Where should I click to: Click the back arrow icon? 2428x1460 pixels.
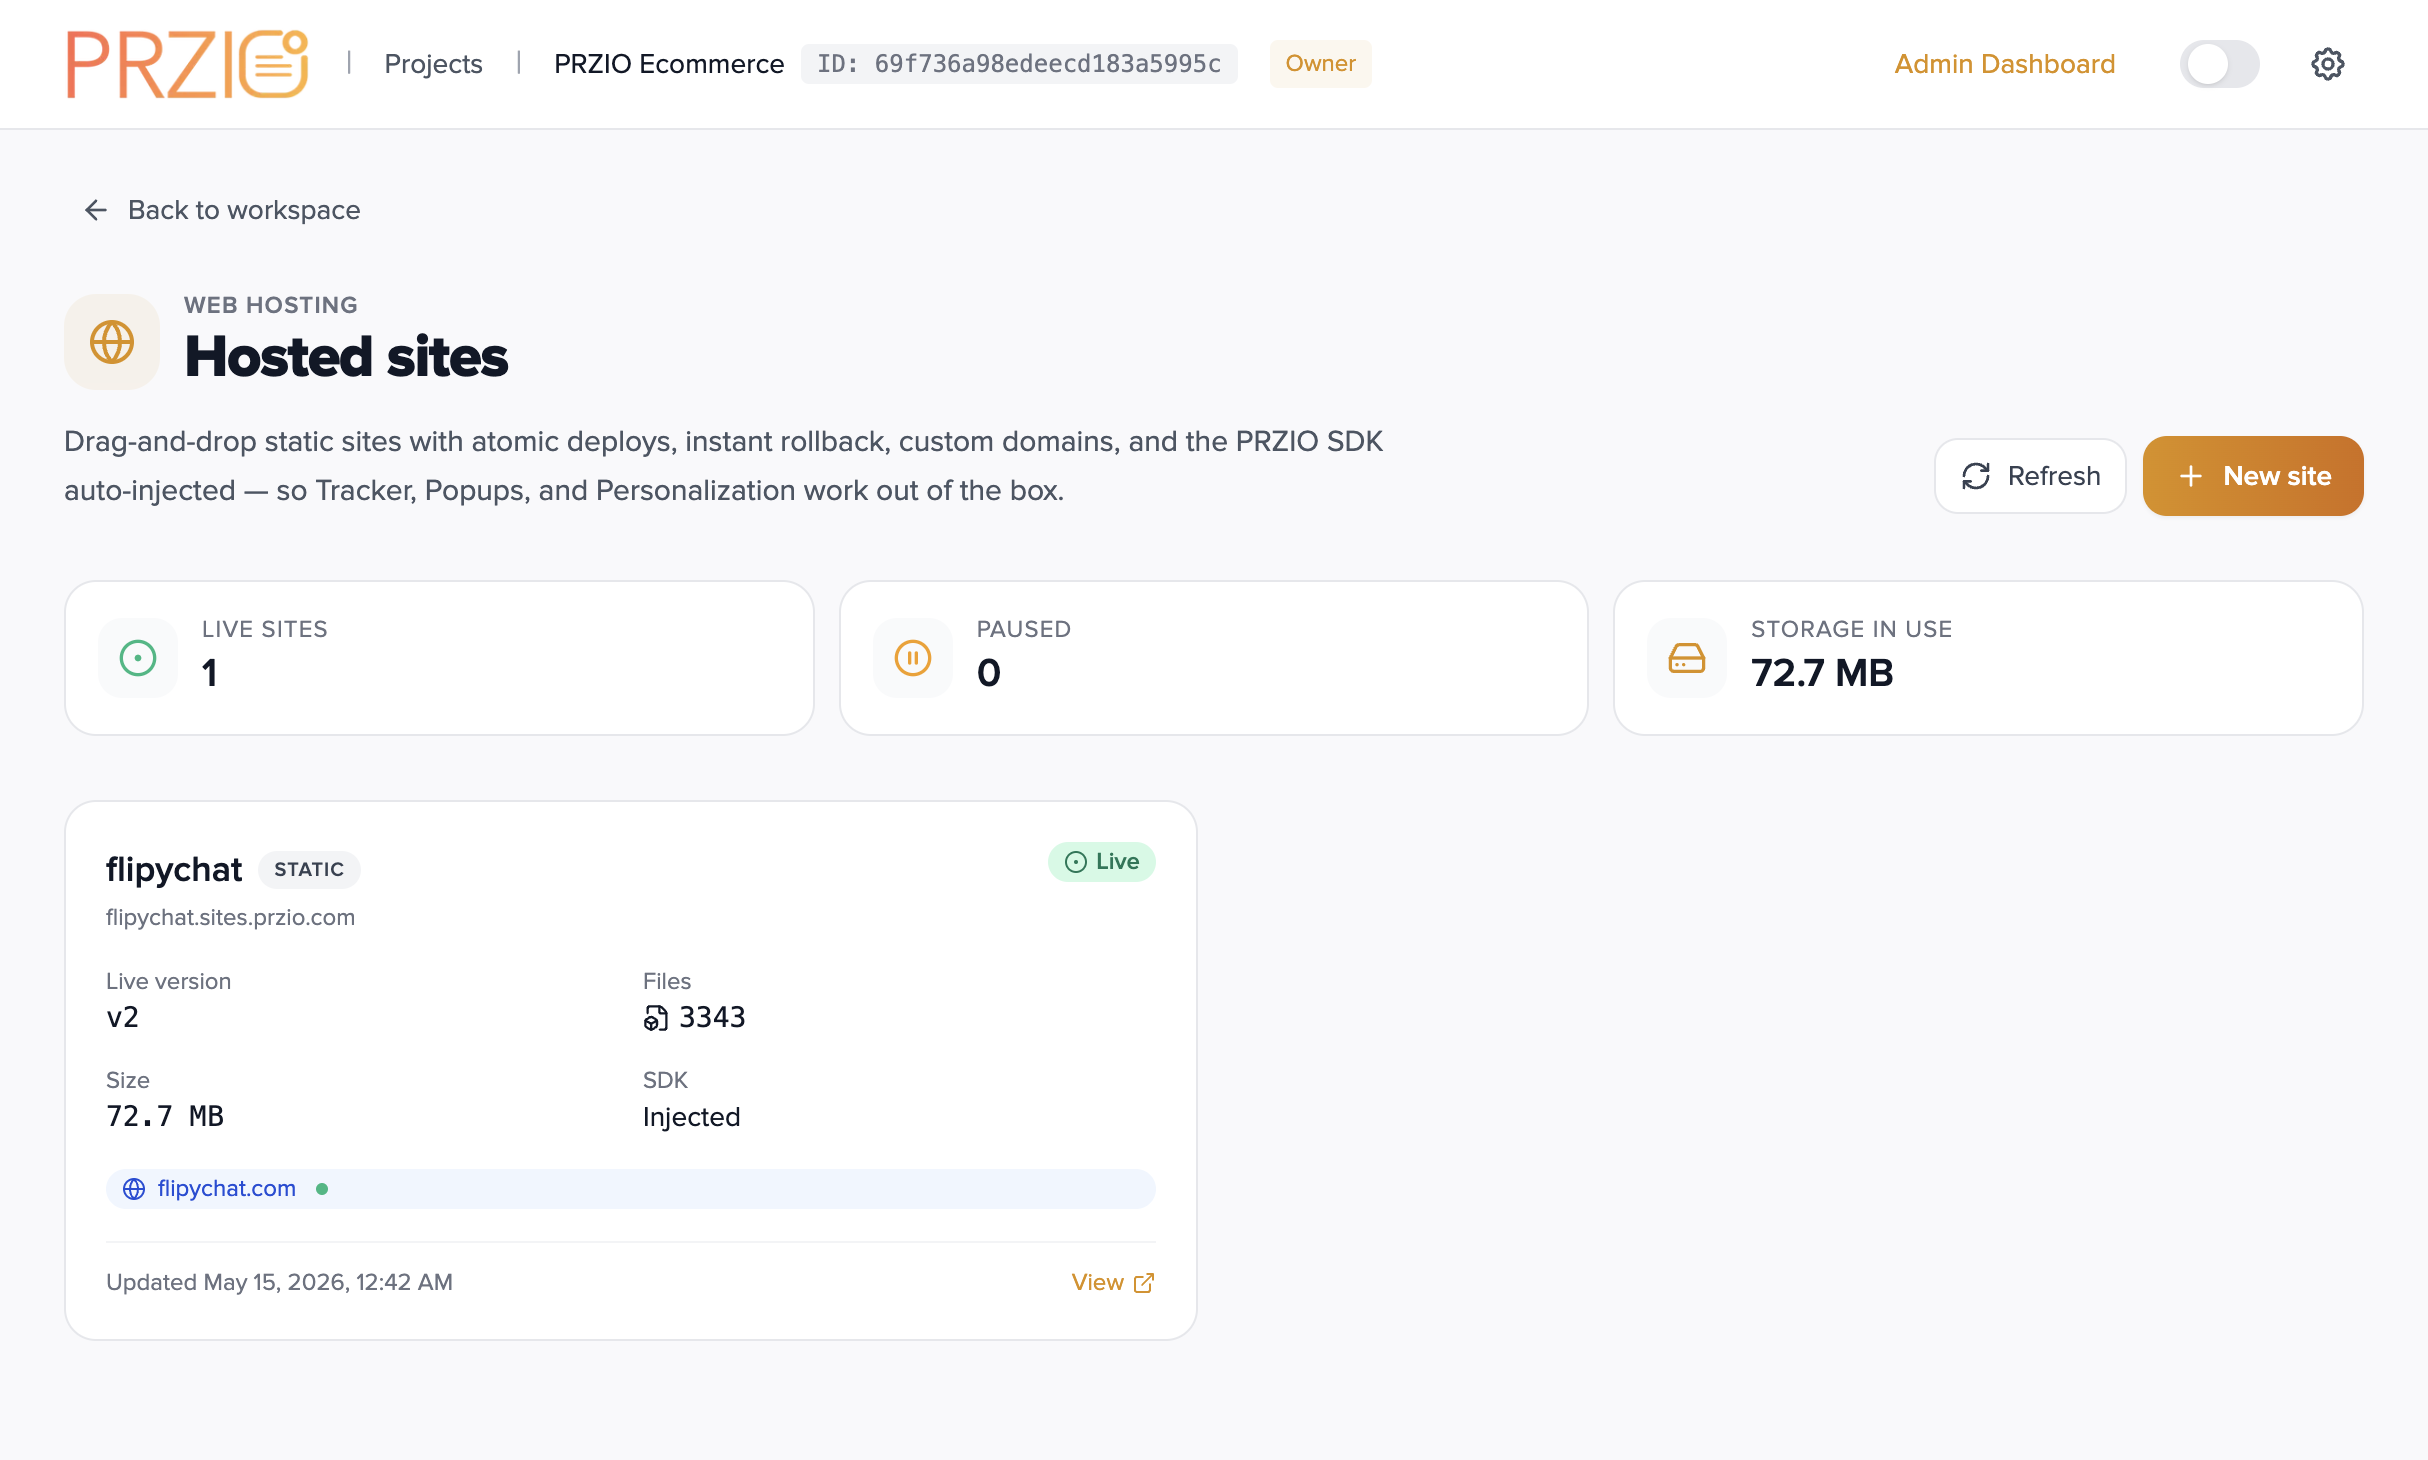pyautogui.click(x=96, y=210)
